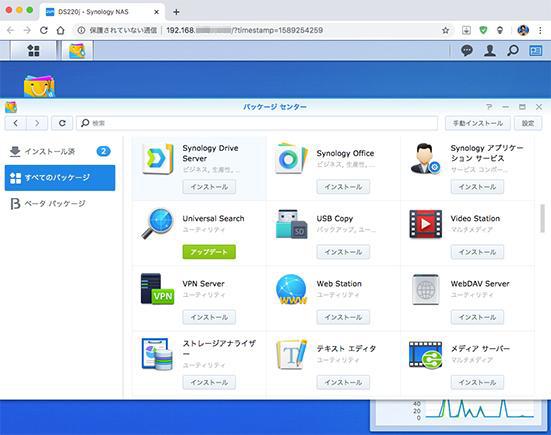Open 設定 settings button
The image size is (551, 435).
coord(528,123)
